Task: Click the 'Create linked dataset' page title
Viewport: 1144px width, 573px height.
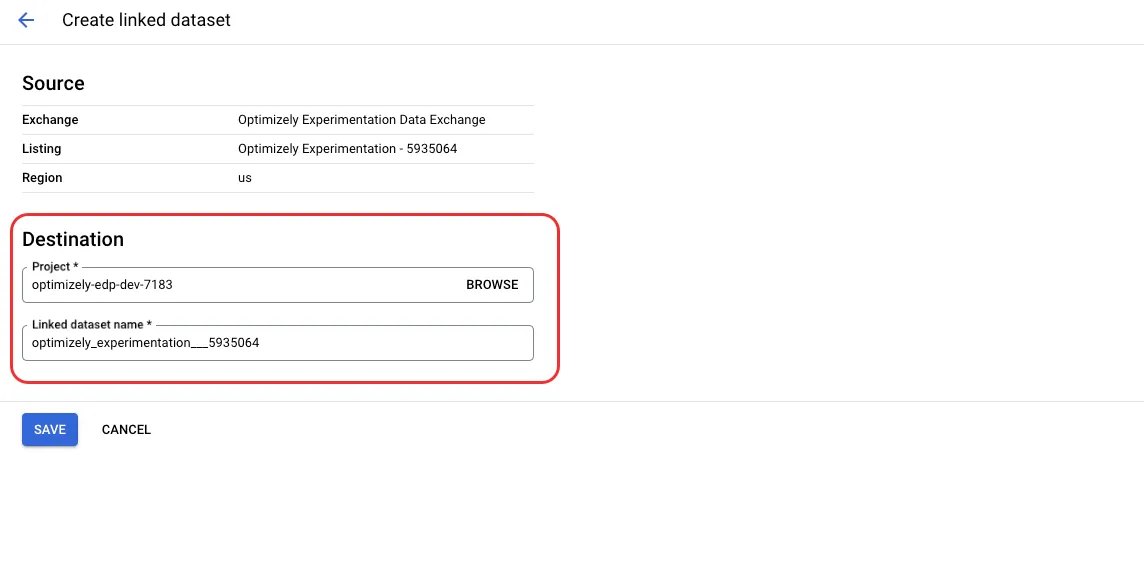Action: coord(146,20)
